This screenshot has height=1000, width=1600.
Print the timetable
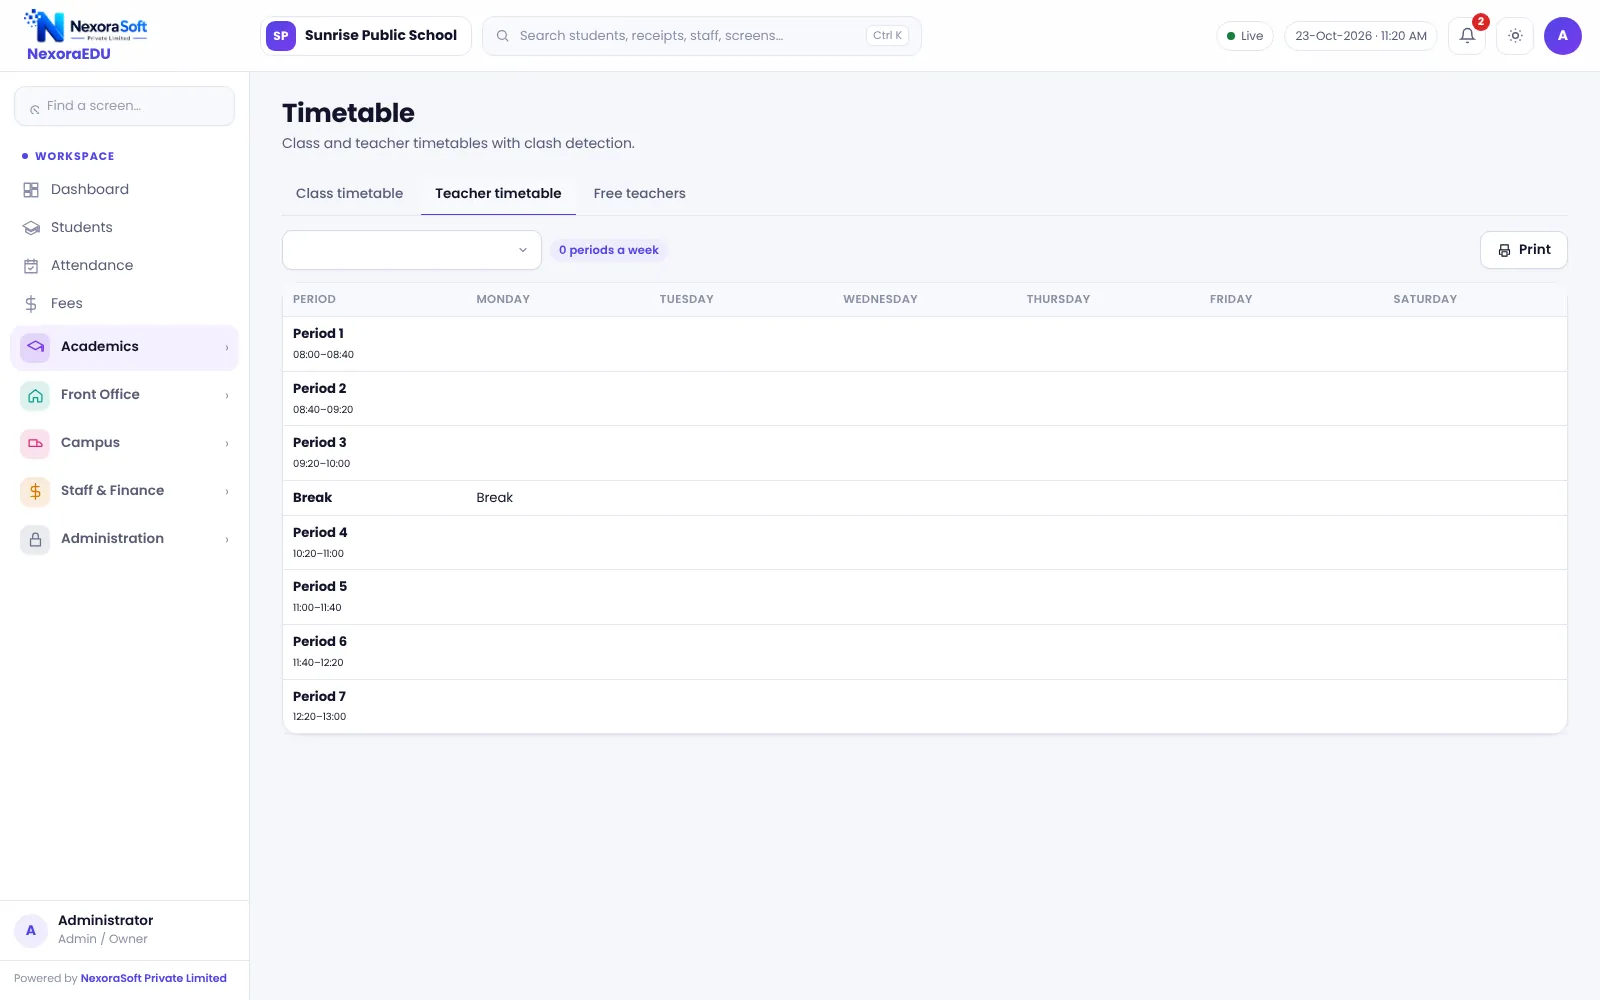click(x=1523, y=250)
